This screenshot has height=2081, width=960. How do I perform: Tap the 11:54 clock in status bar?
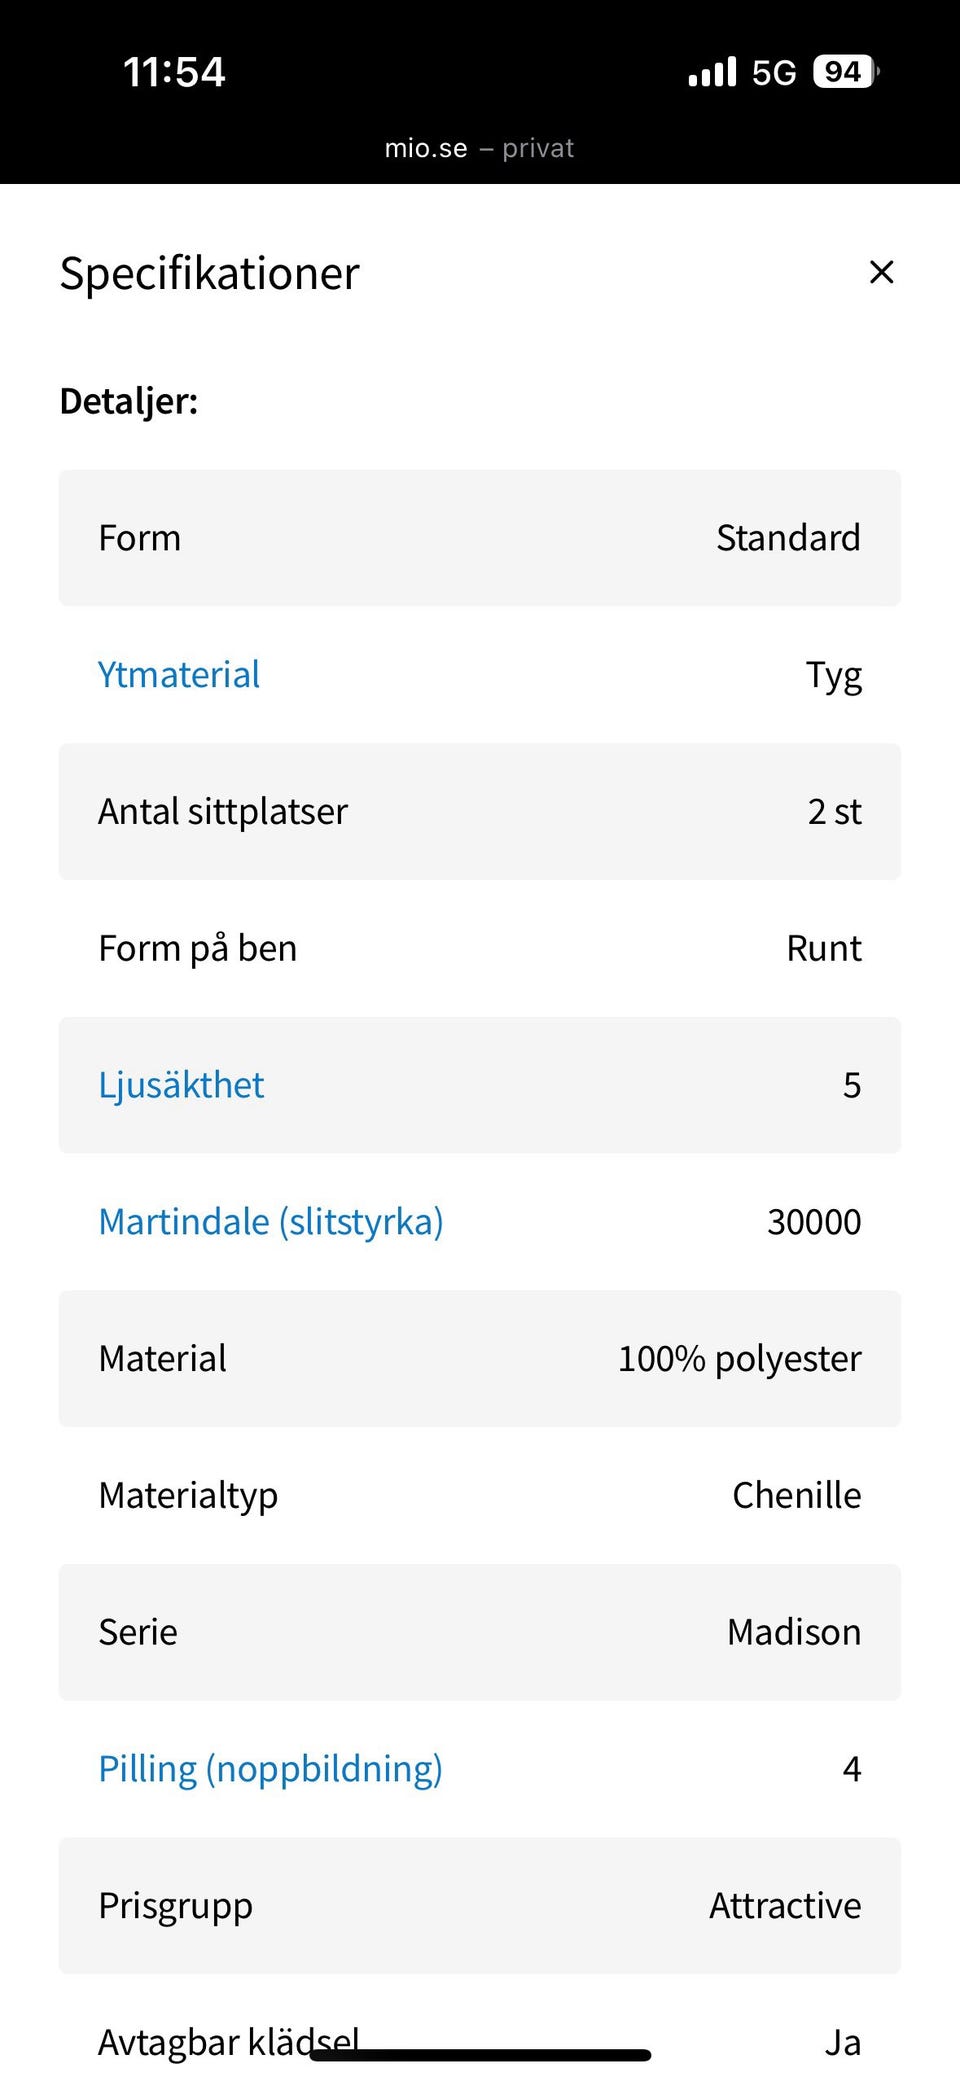click(174, 72)
